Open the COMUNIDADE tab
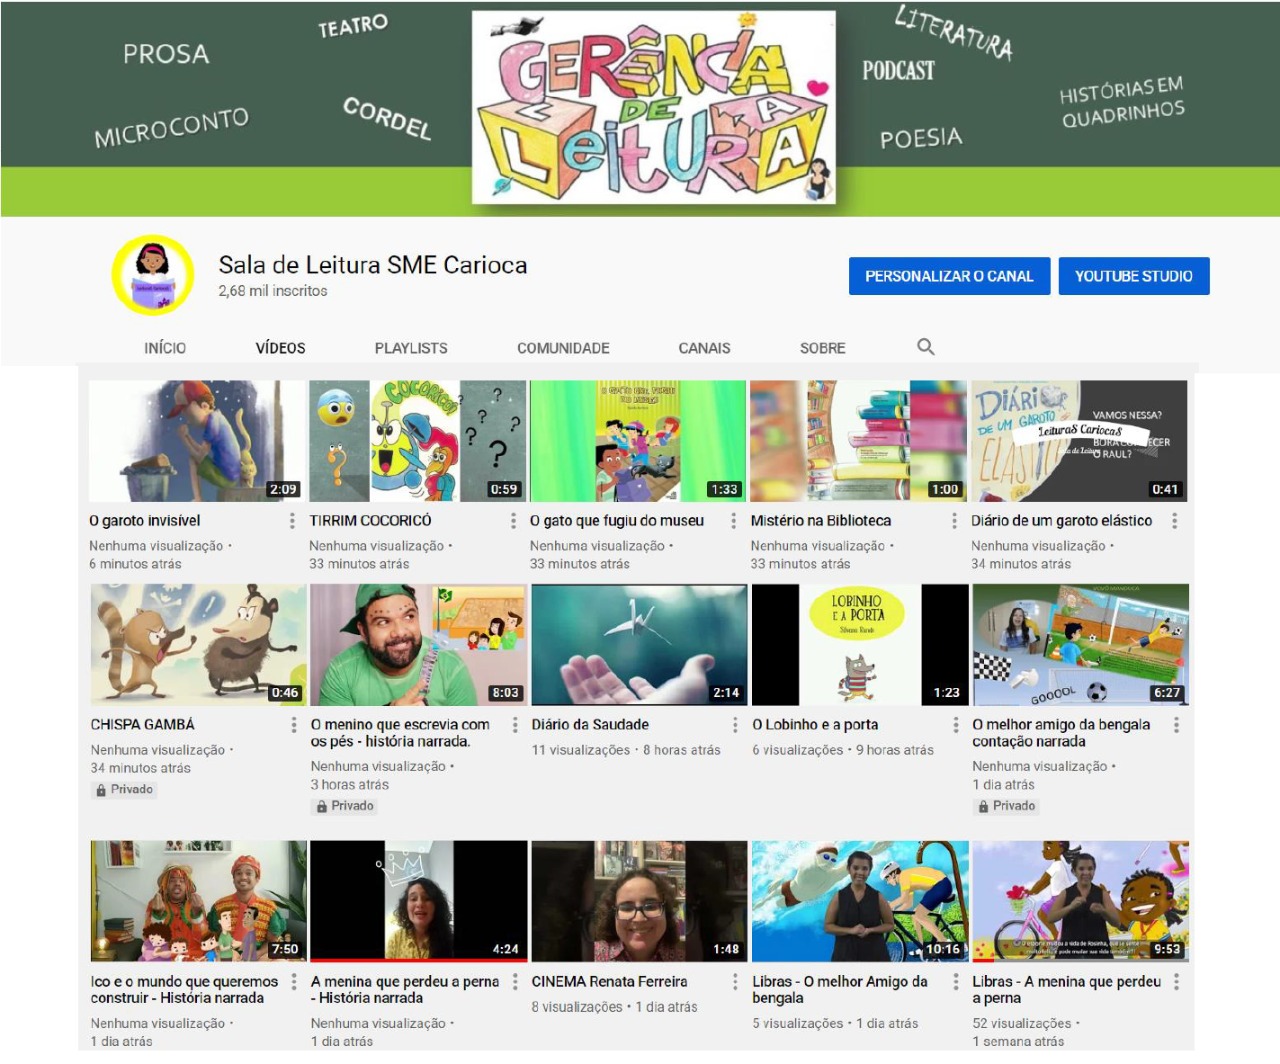The height and width of the screenshot is (1064, 1280). pos(563,348)
